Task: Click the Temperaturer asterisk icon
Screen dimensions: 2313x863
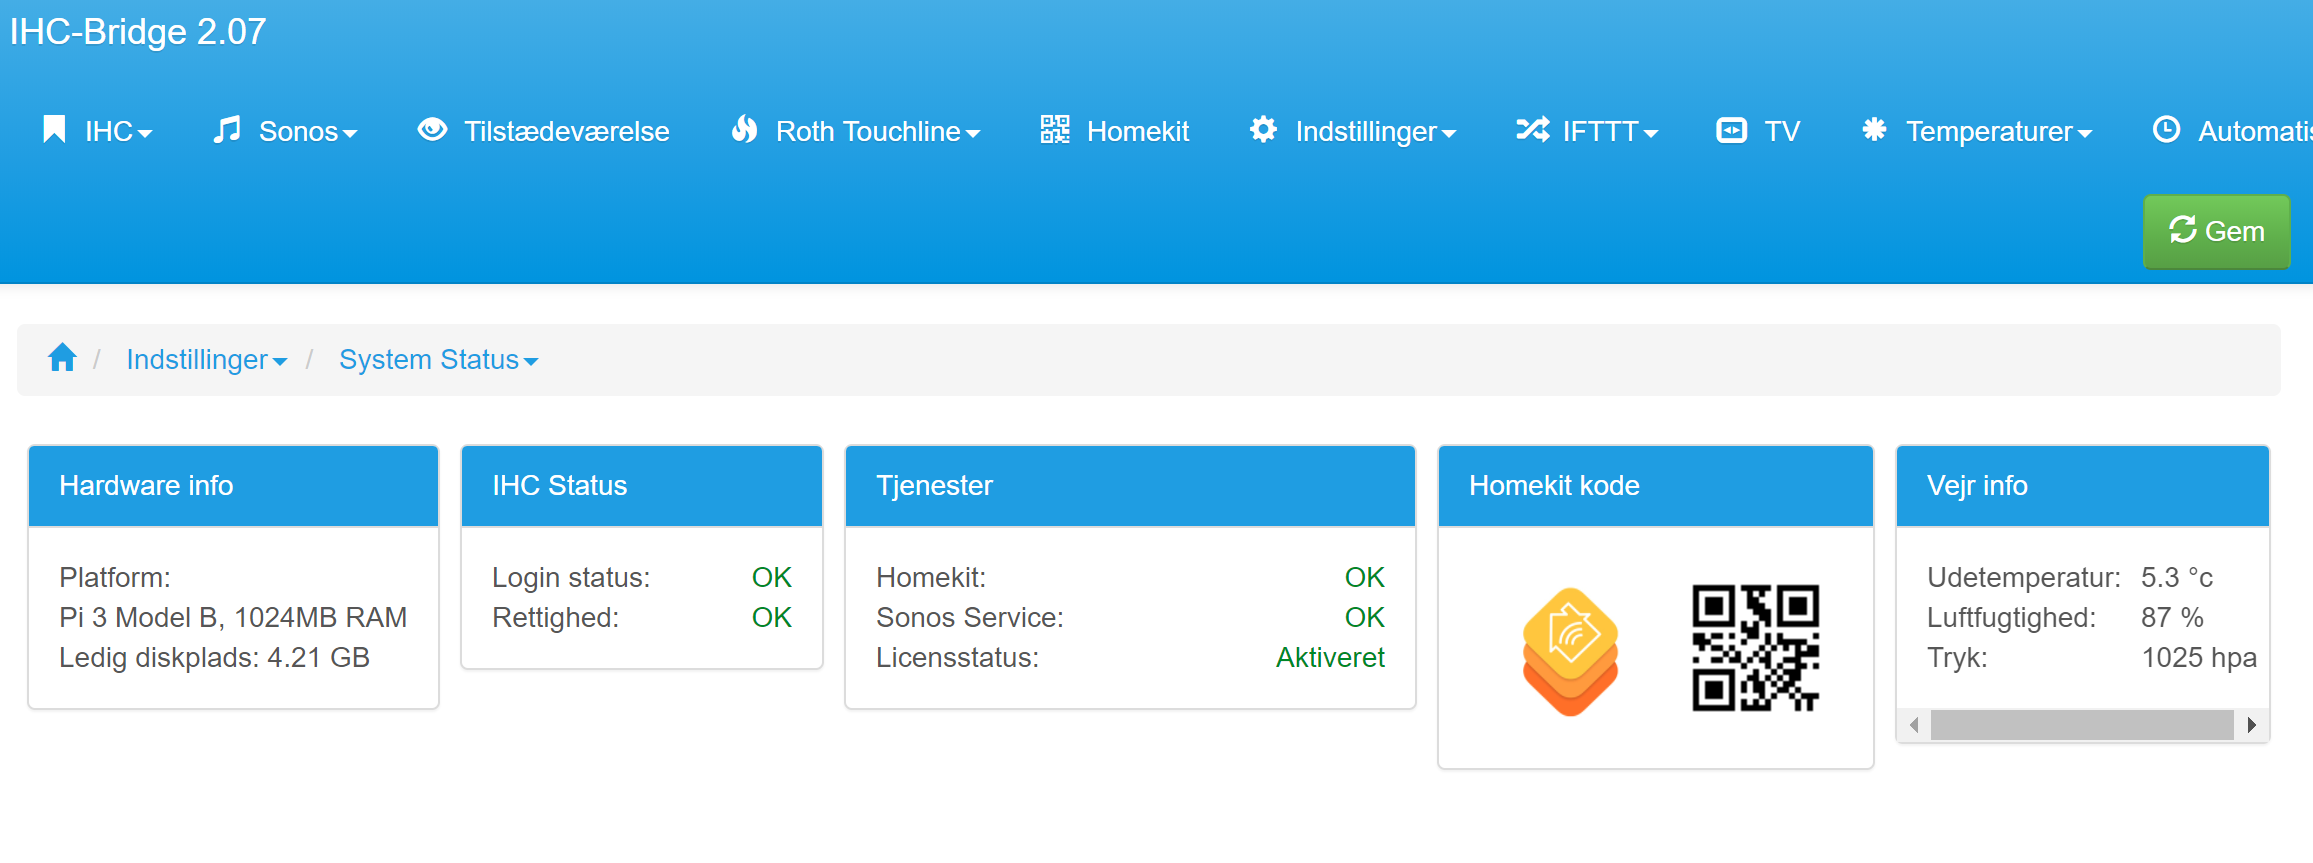Action: pos(1874,130)
